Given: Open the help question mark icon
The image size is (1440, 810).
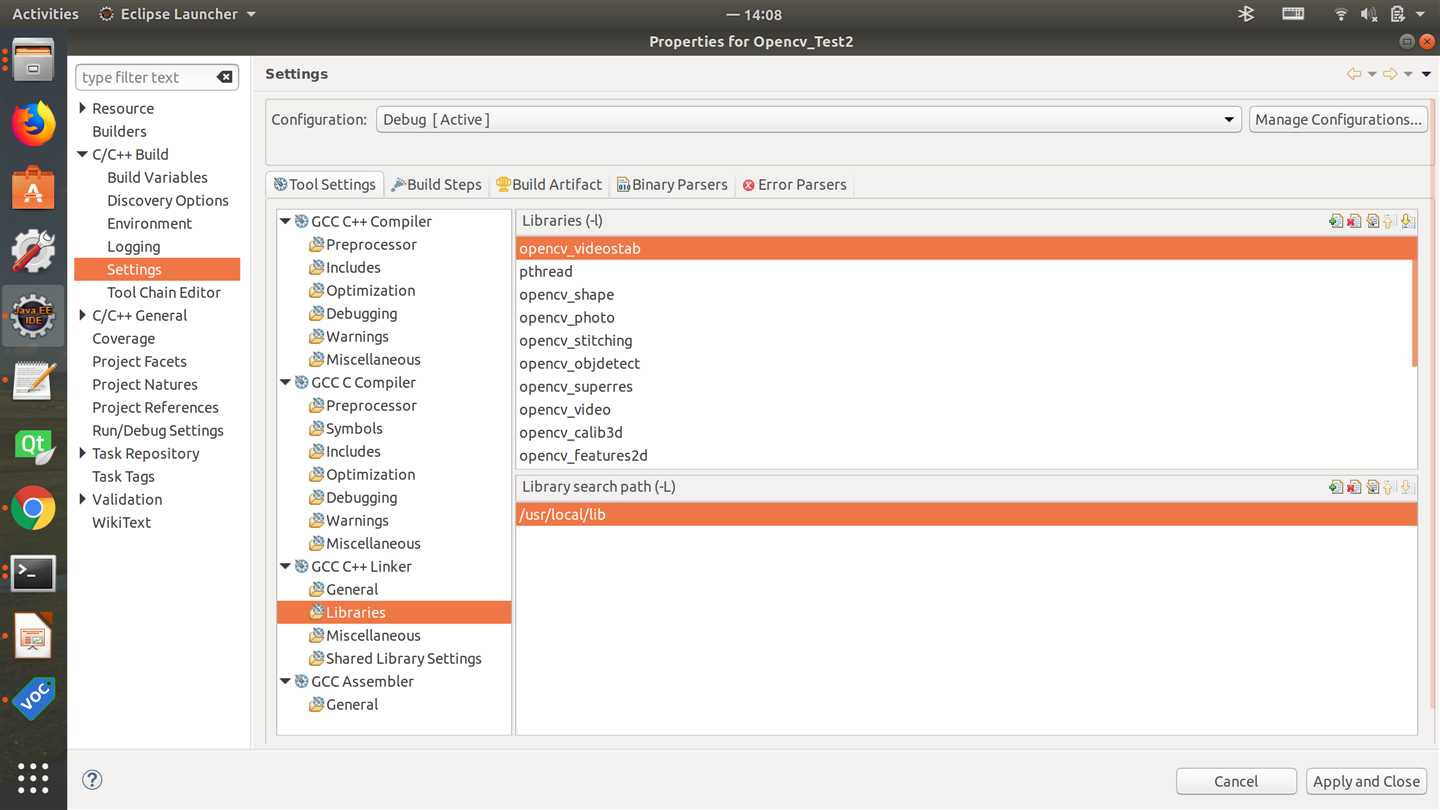Looking at the screenshot, I should (x=92, y=780).
